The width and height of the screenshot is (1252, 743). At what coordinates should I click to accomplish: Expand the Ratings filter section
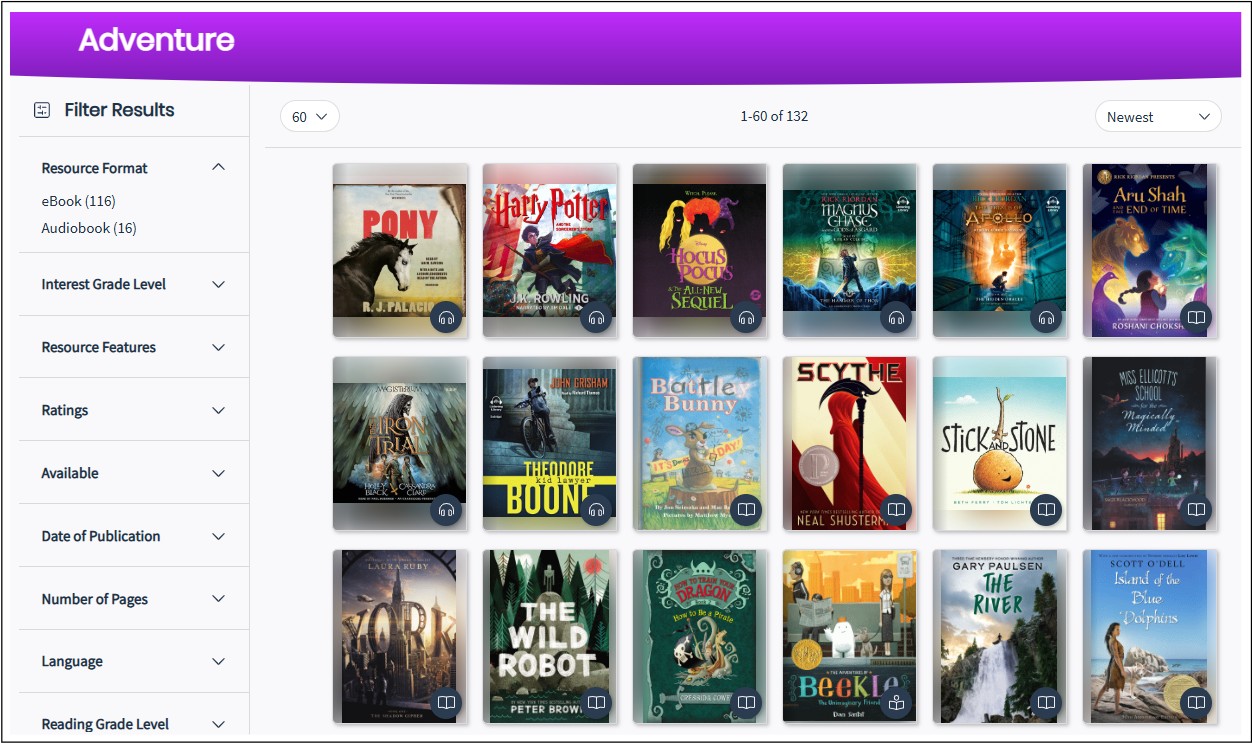click(x=219, y=410)
